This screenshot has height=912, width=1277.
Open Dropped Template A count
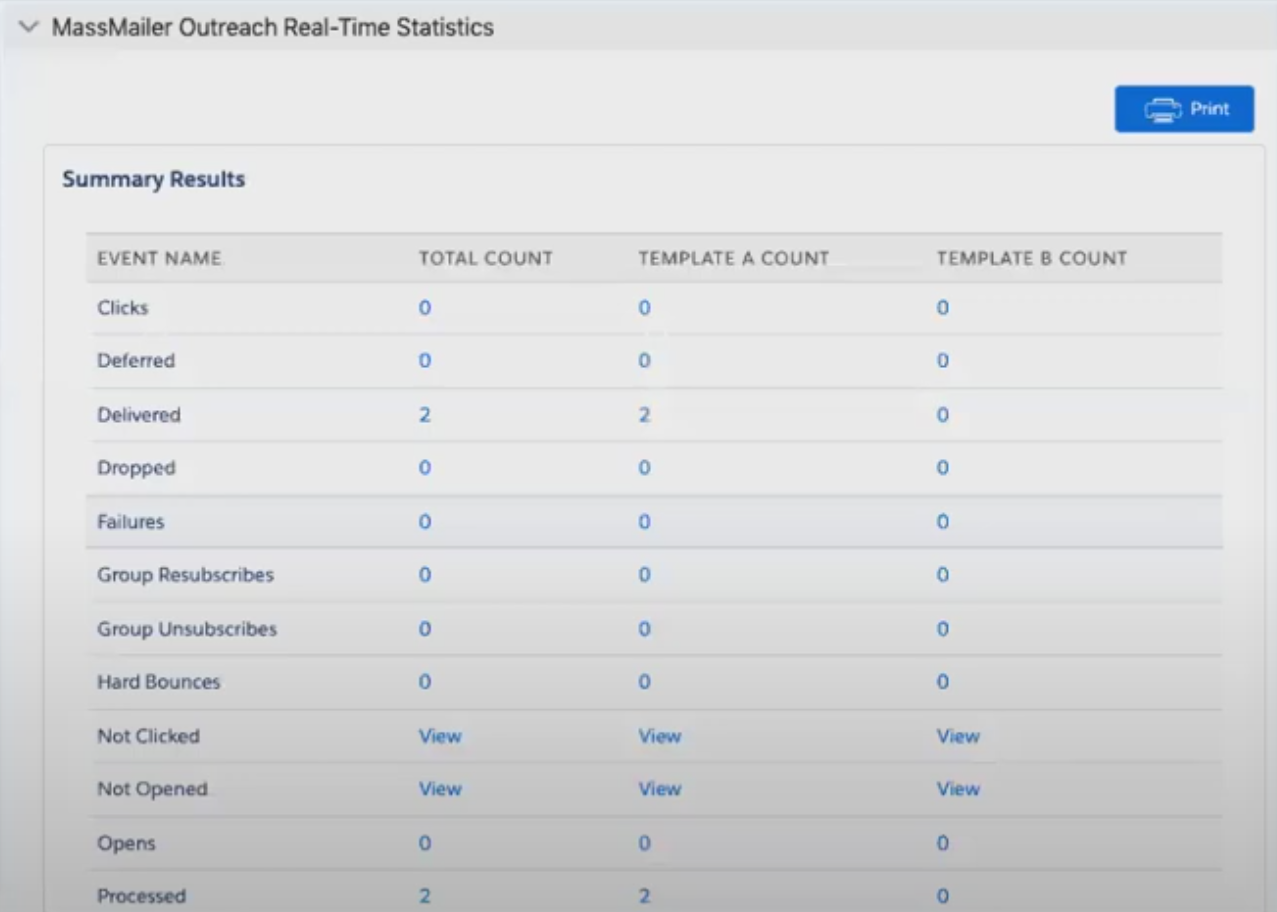[644, 468]
